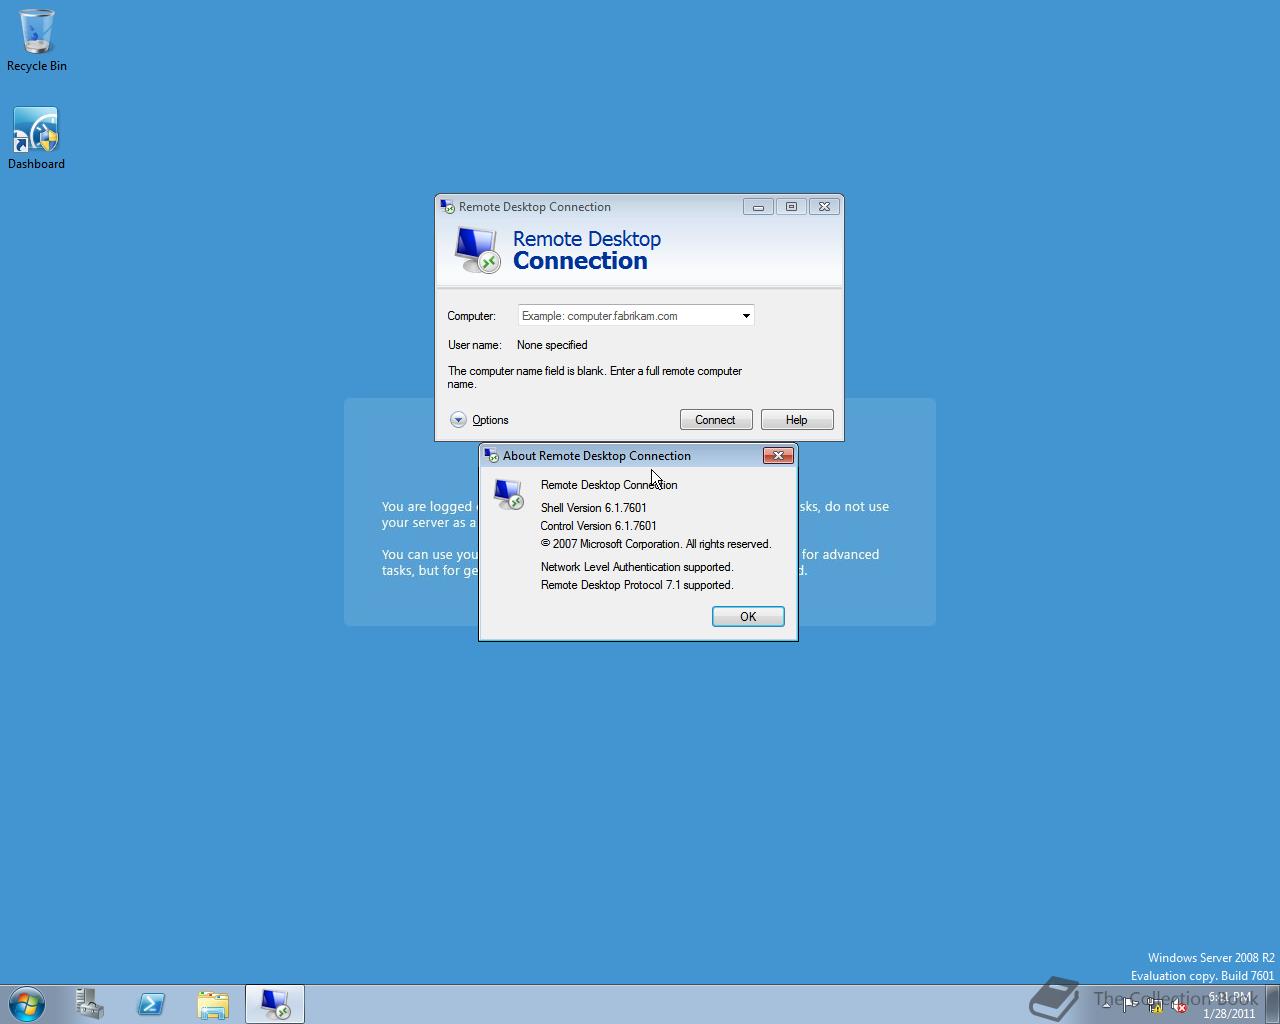Viewport: 1280px width, 1024px height.
Task: Click 'Shell Version 6.1.7601' text
Action: click(594, 508)
